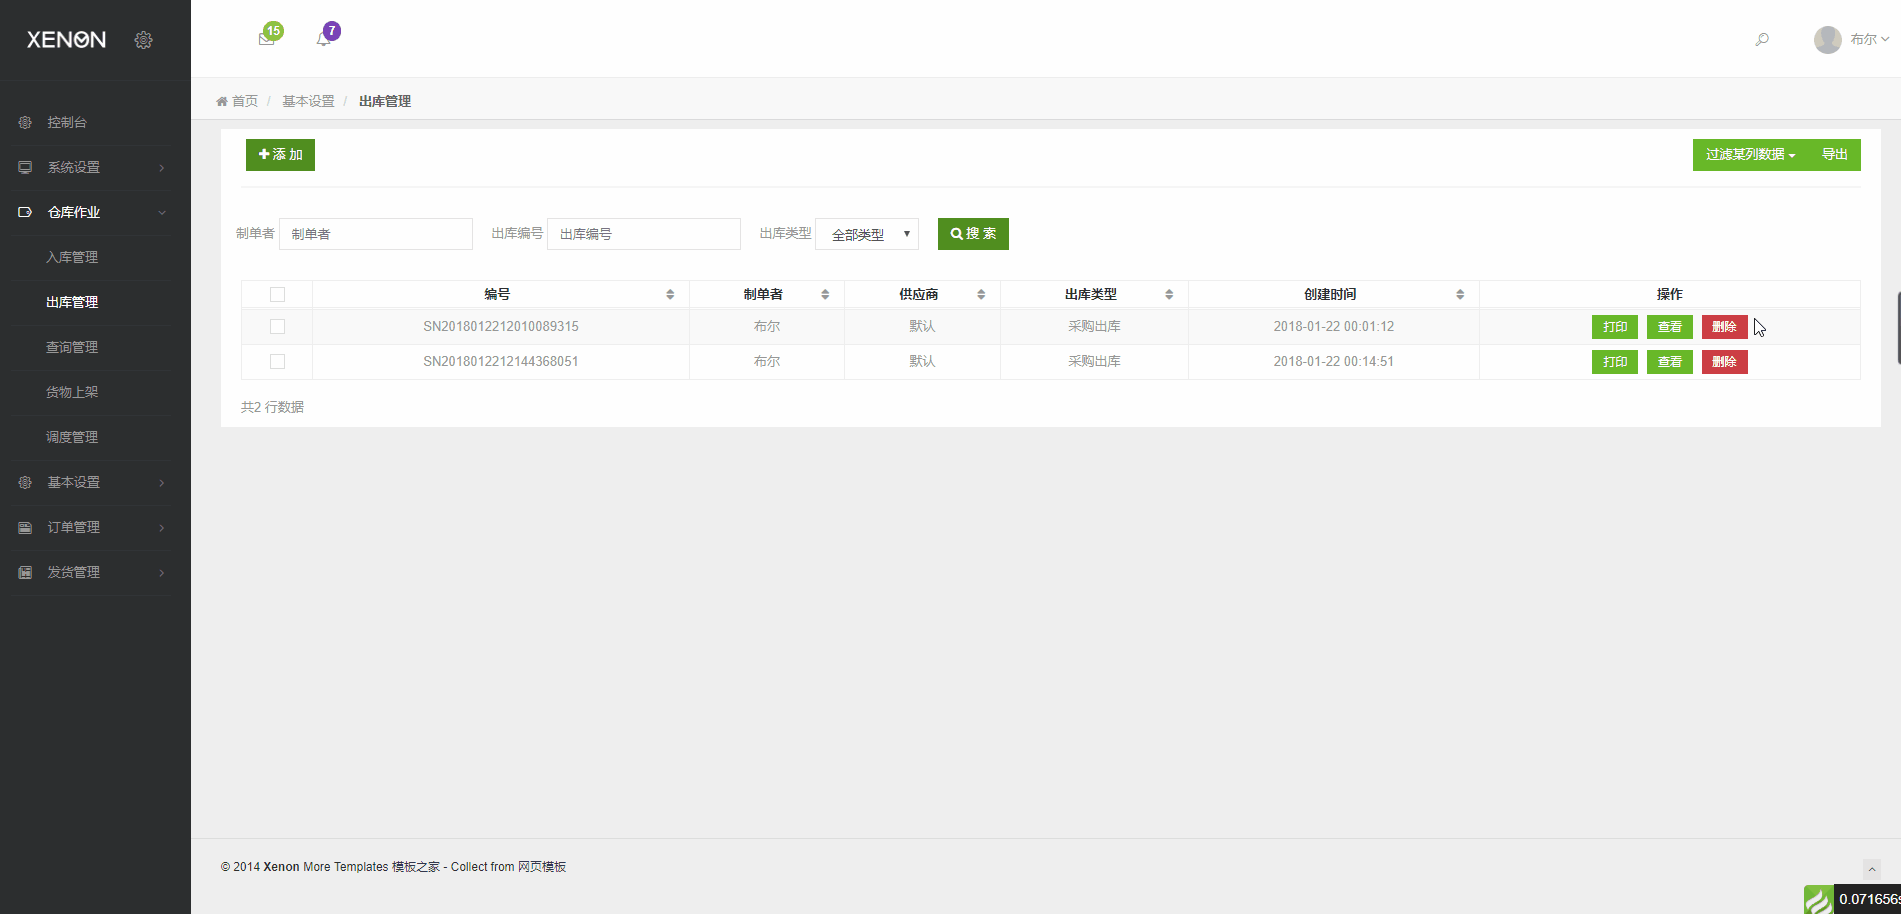Toggle the select-all checkbox in table header
This screenshot has height=914, width=1901.
277,294
